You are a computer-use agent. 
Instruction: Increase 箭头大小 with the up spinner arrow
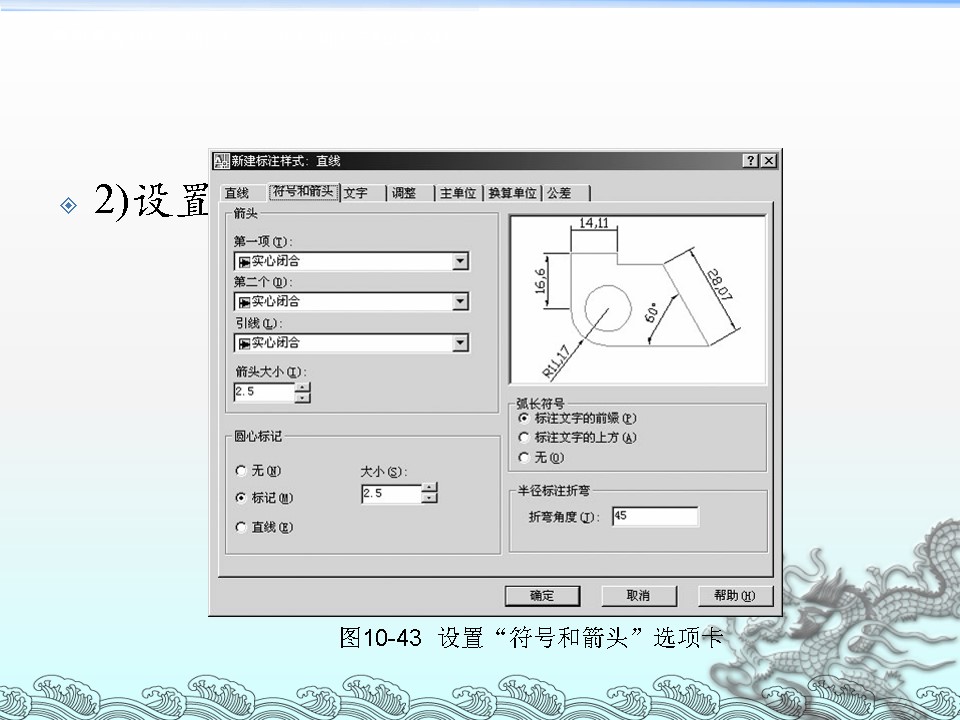coord(303,388)
